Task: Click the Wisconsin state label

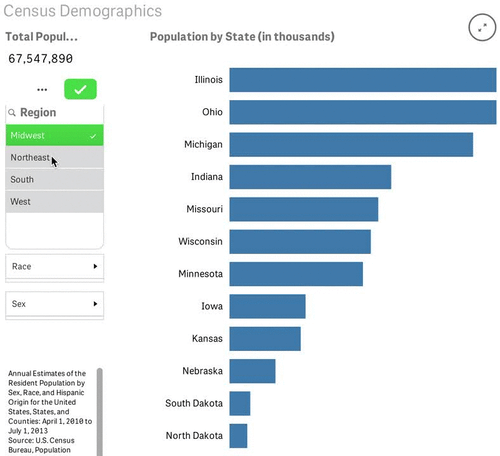Action: point(200,241)
